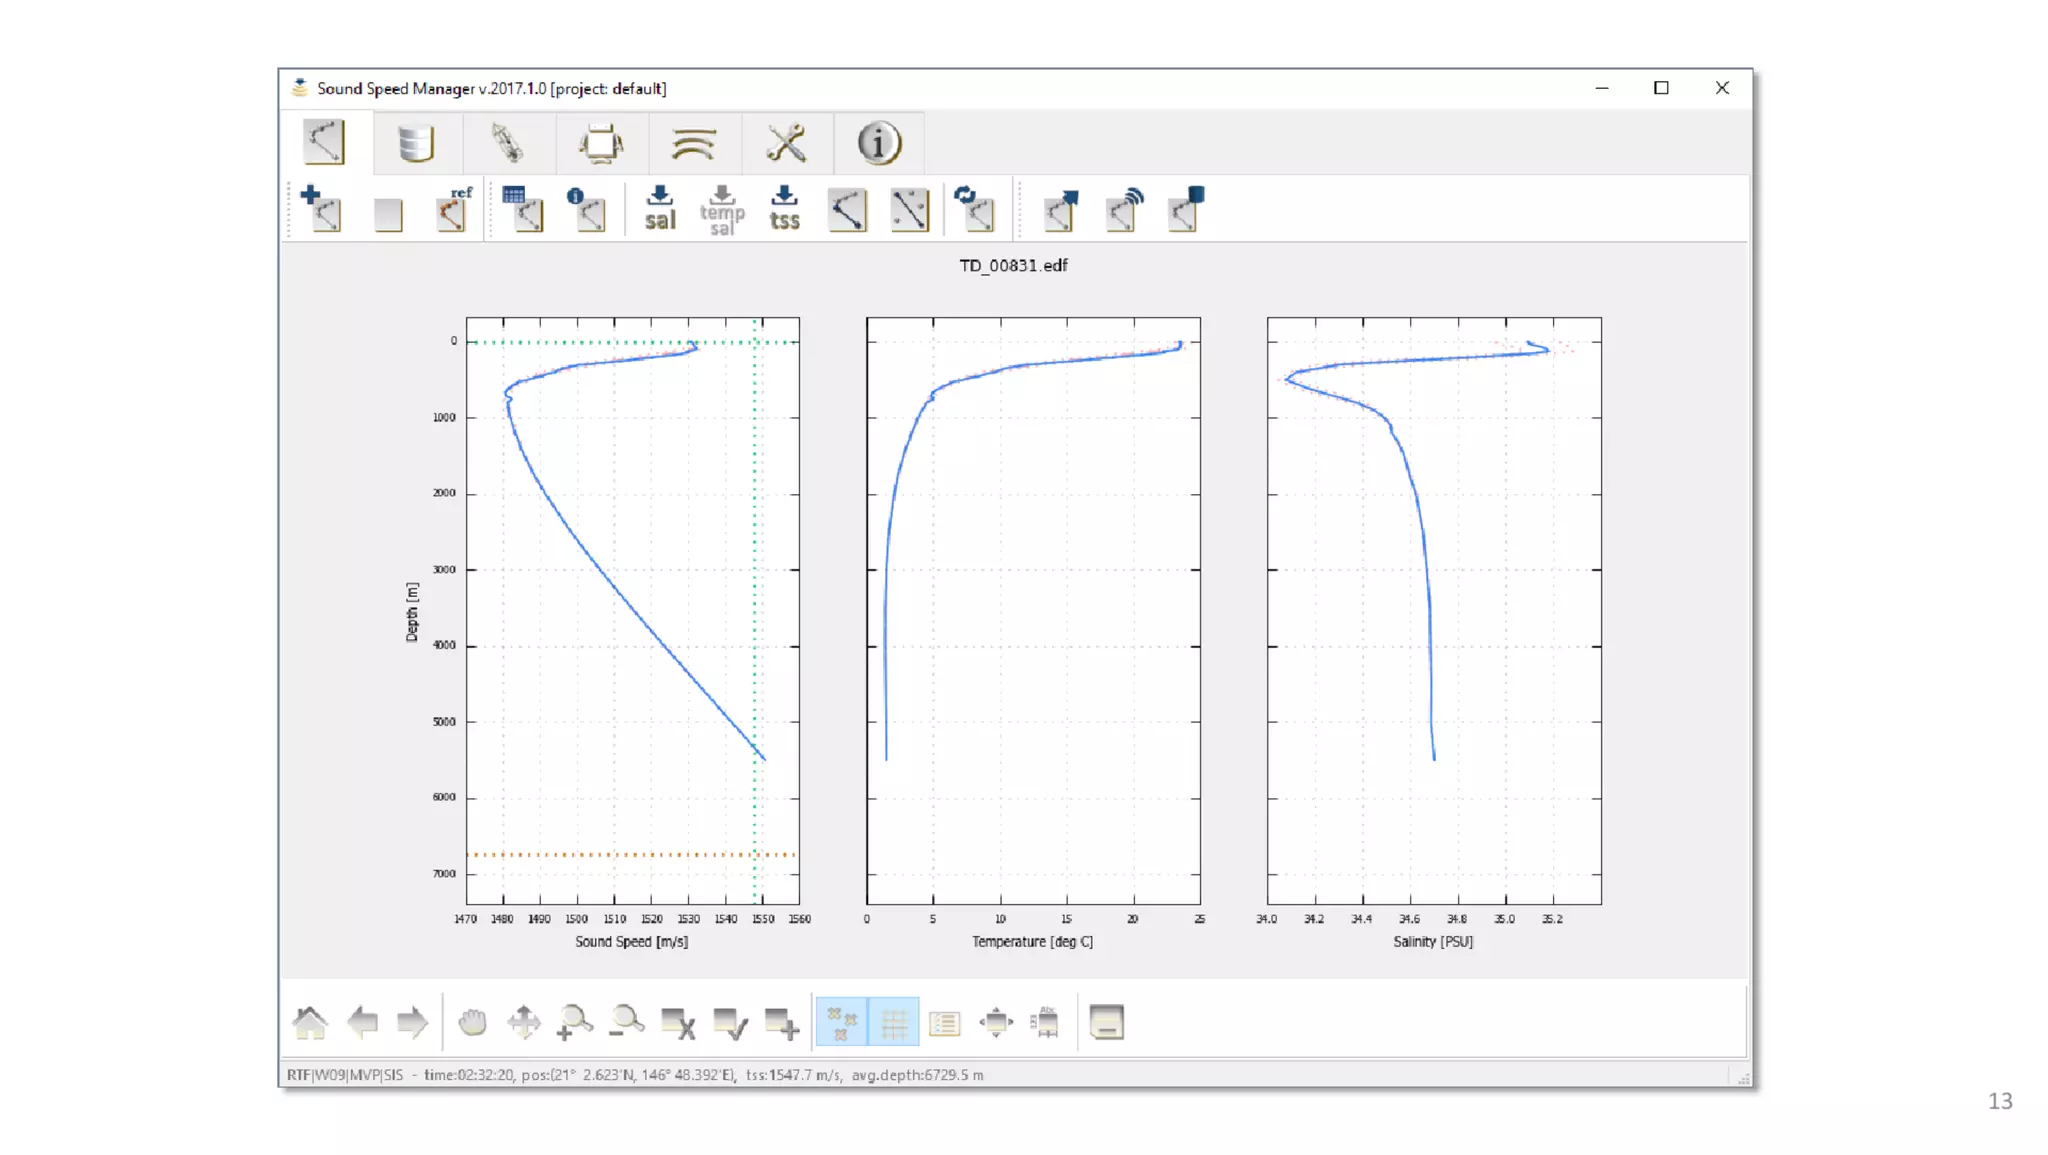
Task: Toggle the flagged points visibility button
Action: pos(842,1022)
